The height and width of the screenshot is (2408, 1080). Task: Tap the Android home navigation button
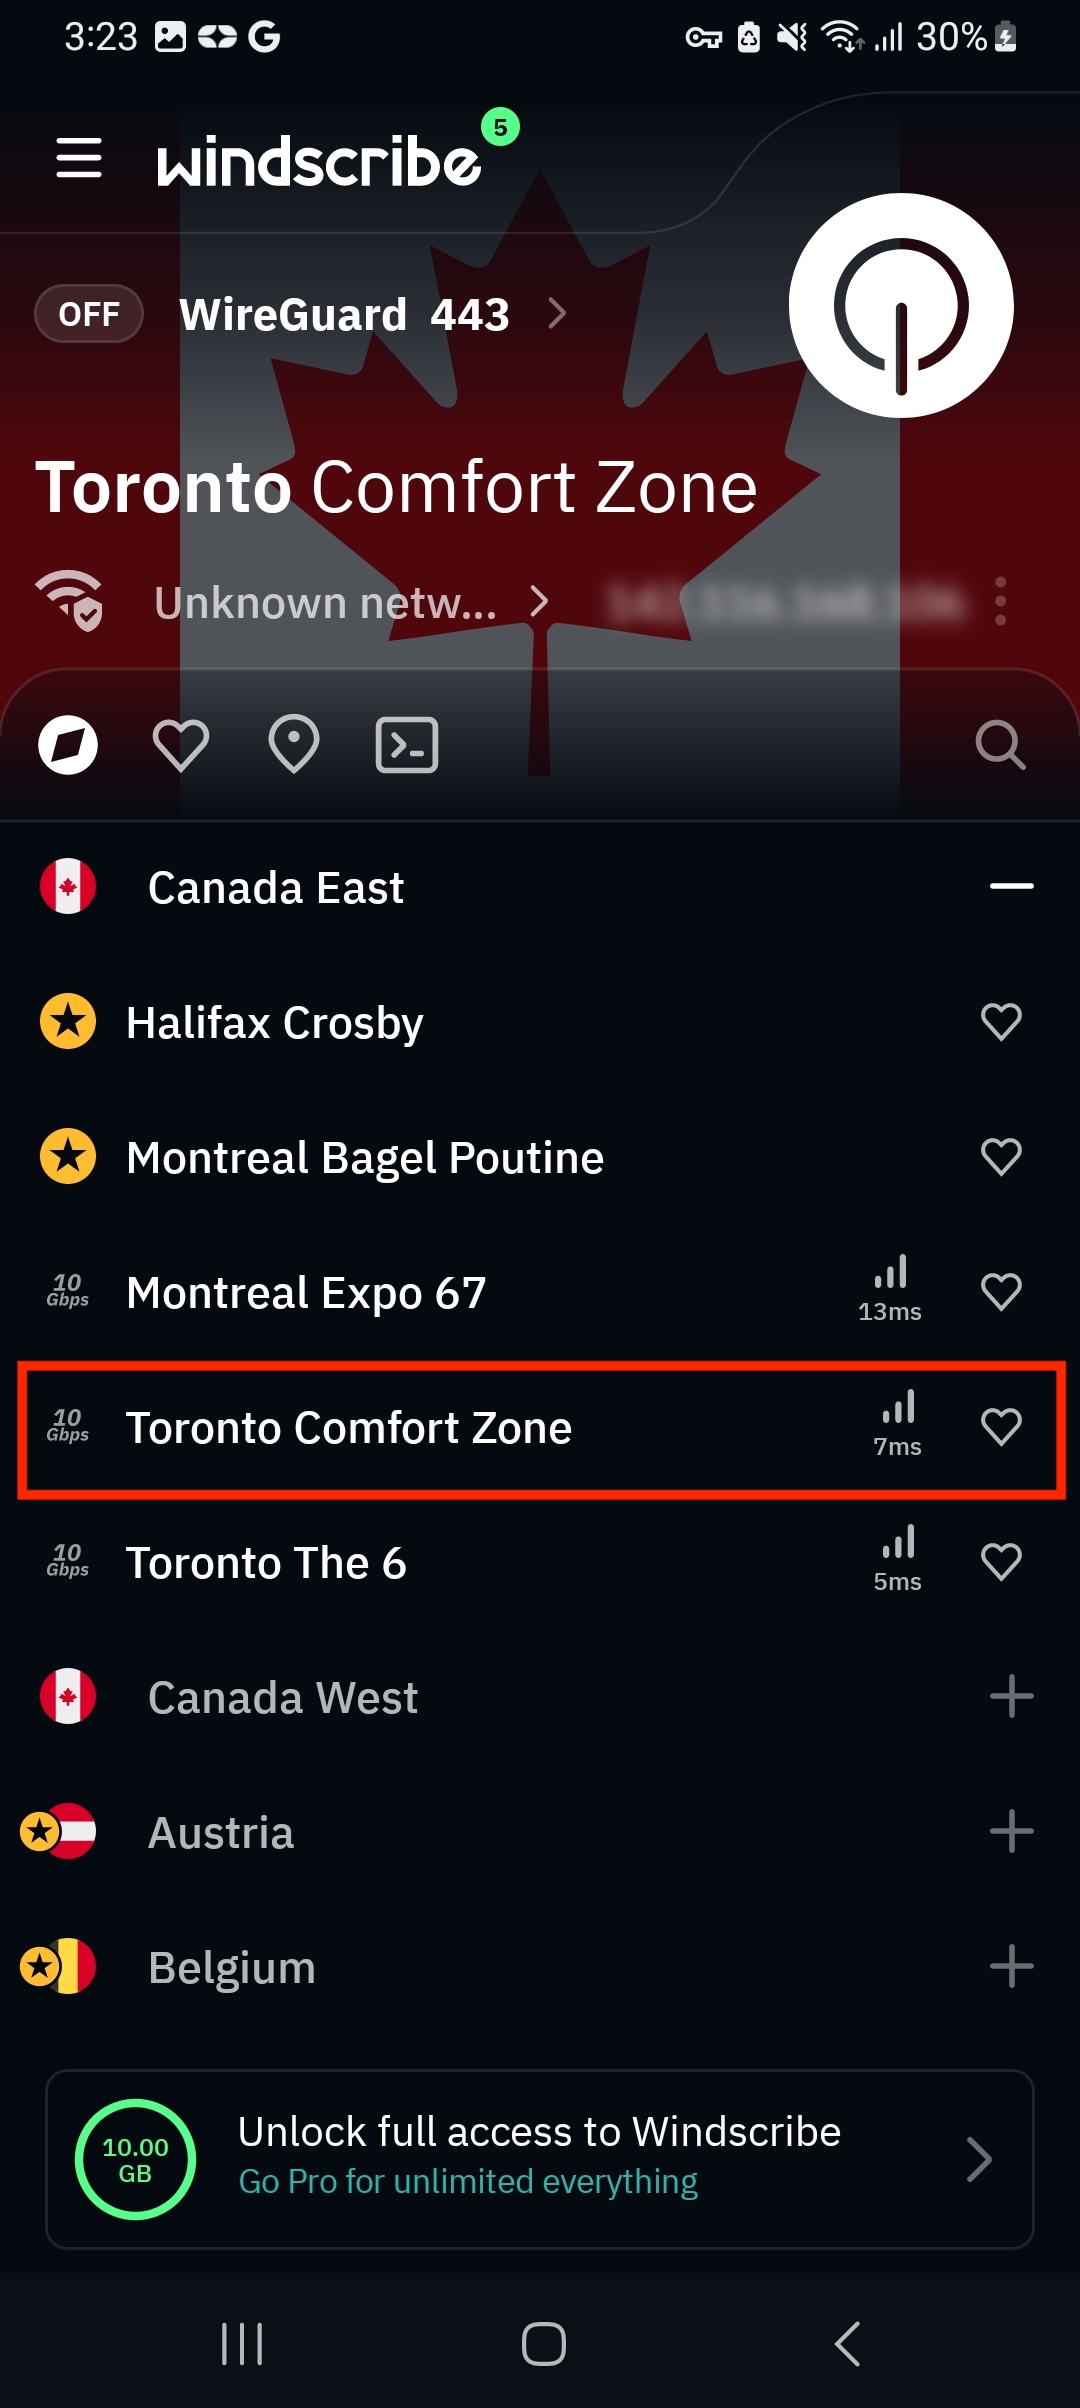click(x=544, y=2343)
